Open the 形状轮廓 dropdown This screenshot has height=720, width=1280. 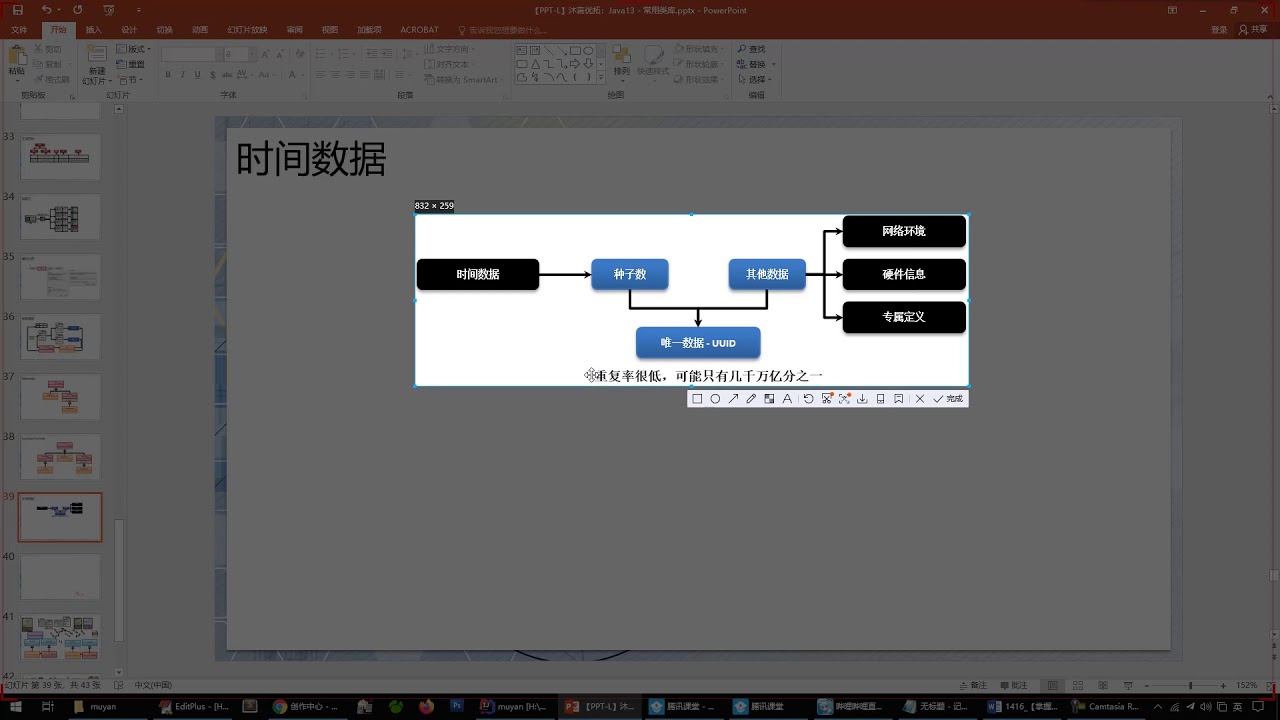coord(697,64)
